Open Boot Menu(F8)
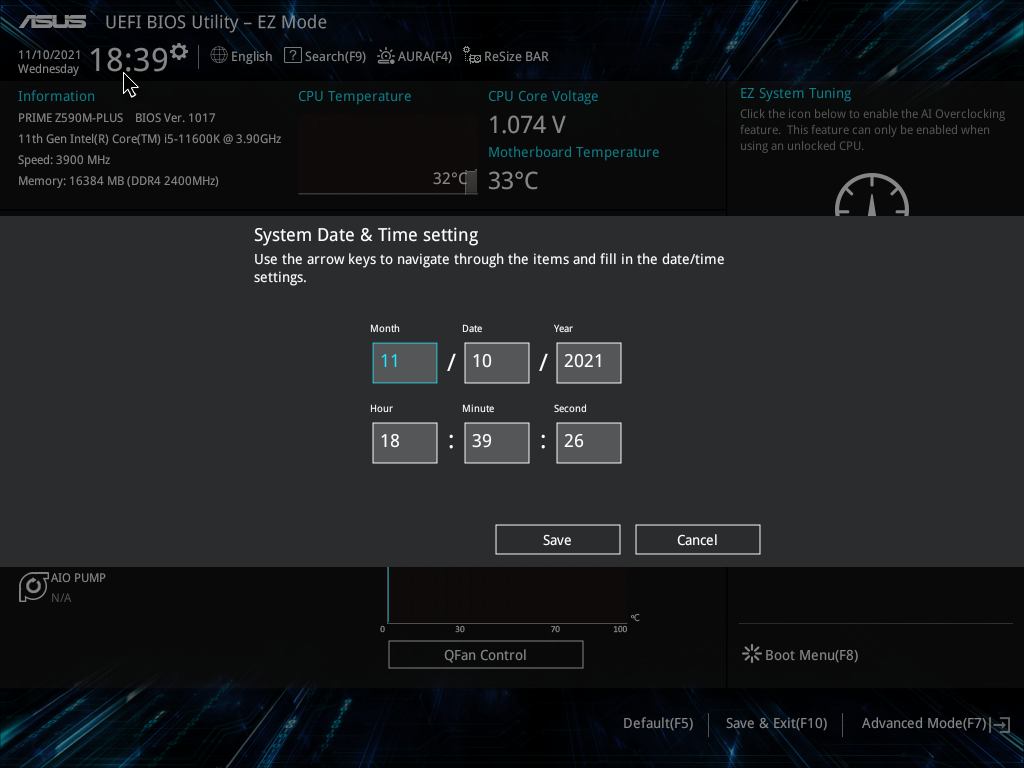The image size is (1024, 768). [811, 655]
